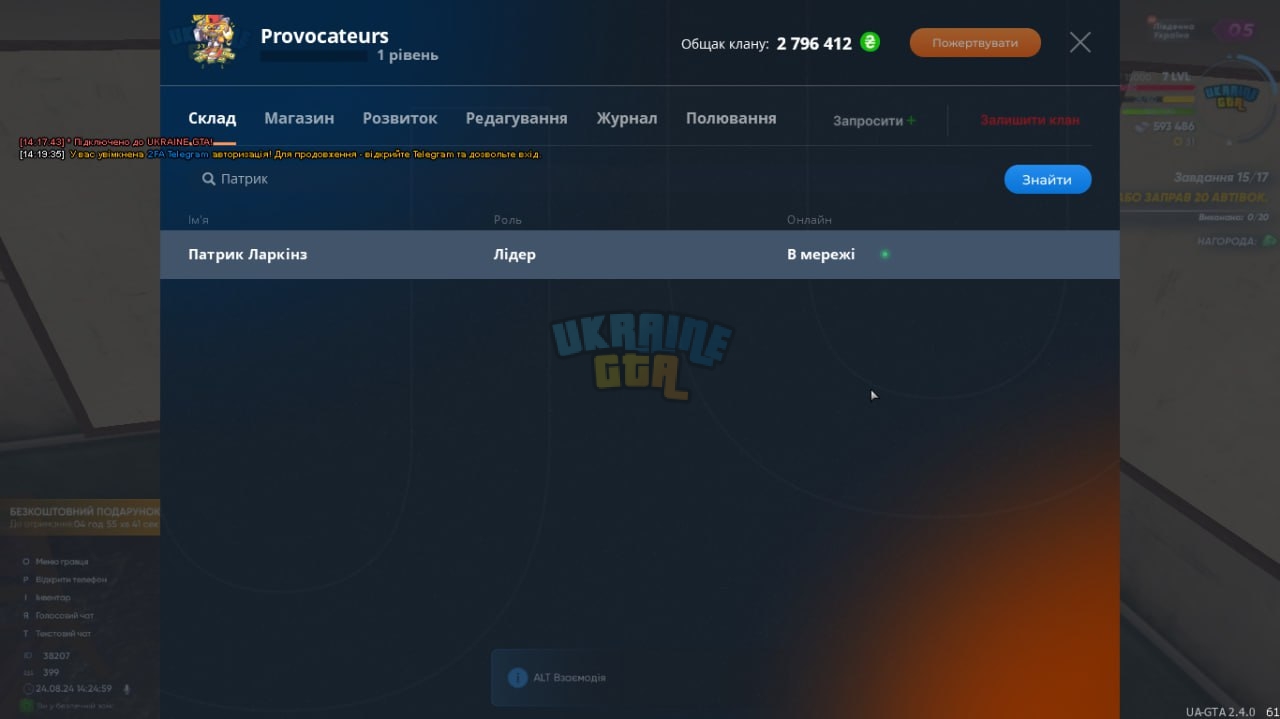Click the Роль column header

508,220
